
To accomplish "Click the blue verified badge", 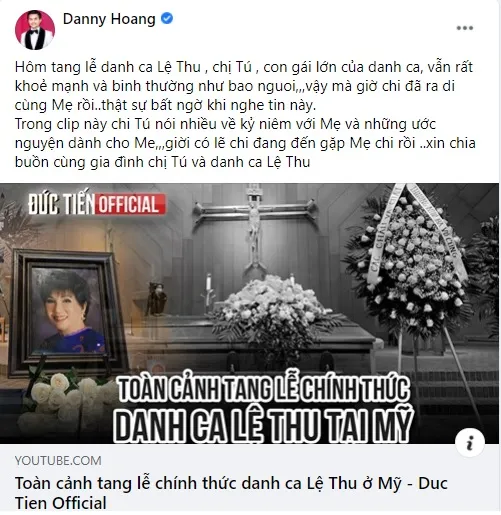I will (x=167, y=18).
